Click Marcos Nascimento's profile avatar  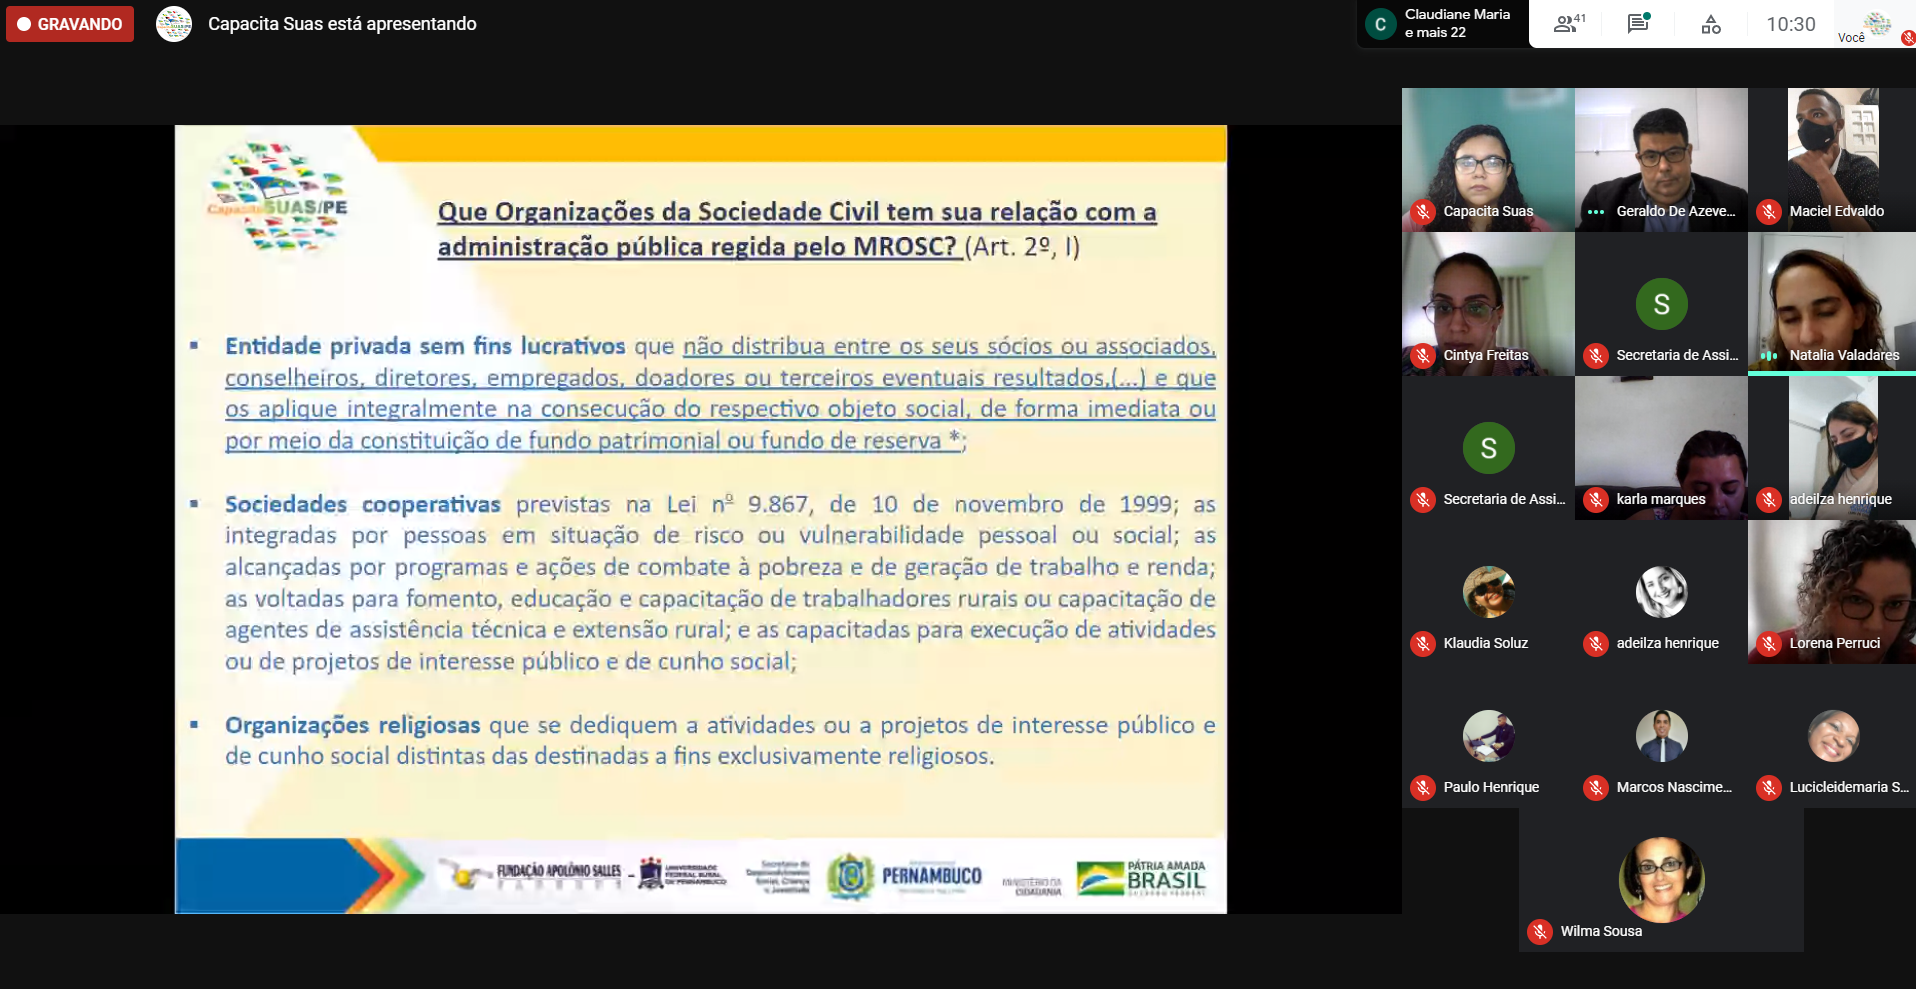coord(1661,736)
